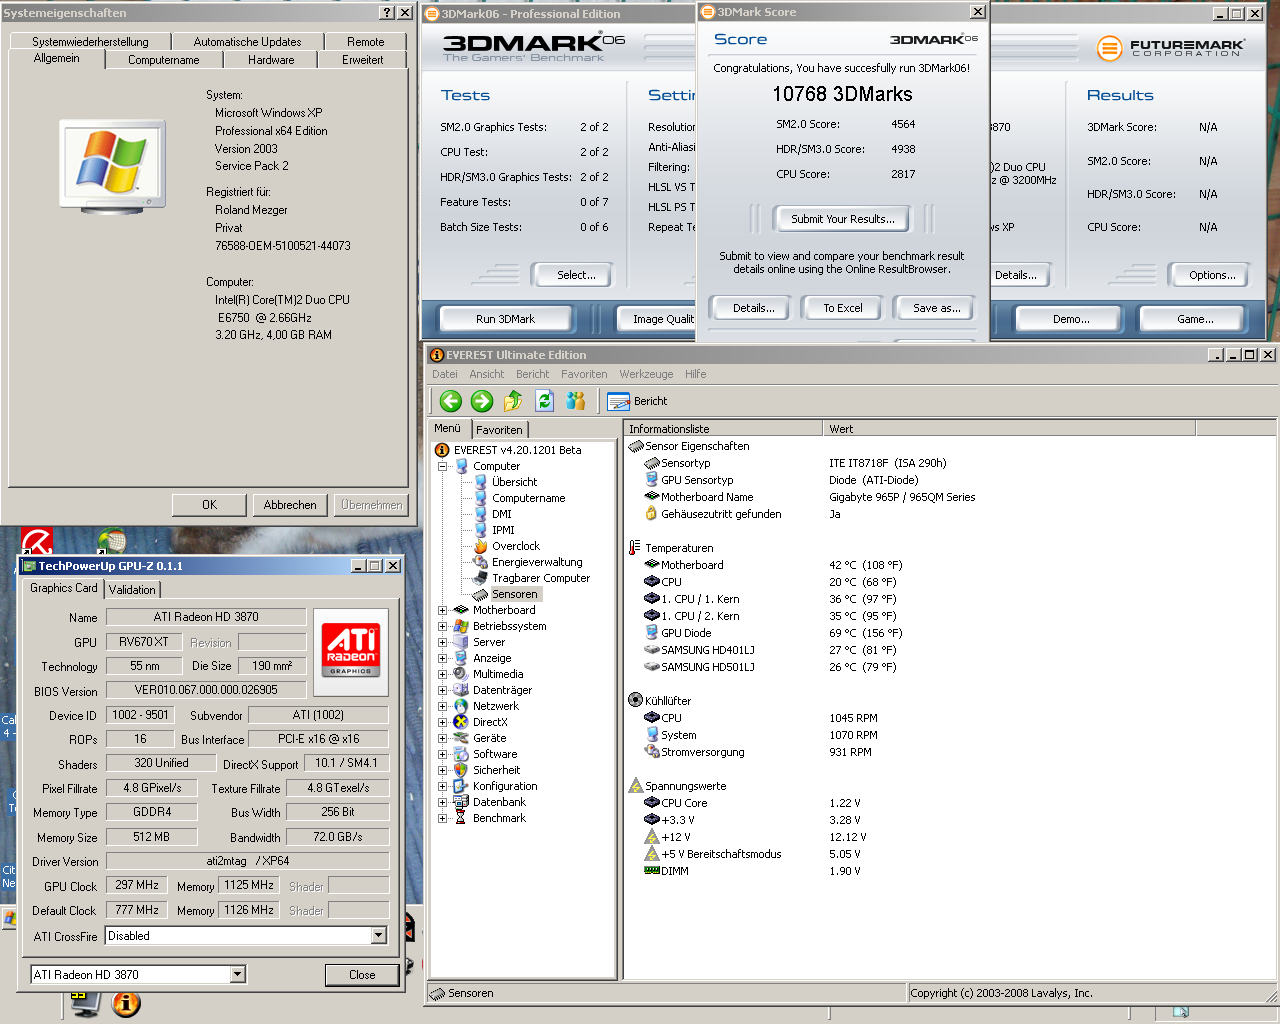Click the Benchmark hourglass icon

click(461, 818)
